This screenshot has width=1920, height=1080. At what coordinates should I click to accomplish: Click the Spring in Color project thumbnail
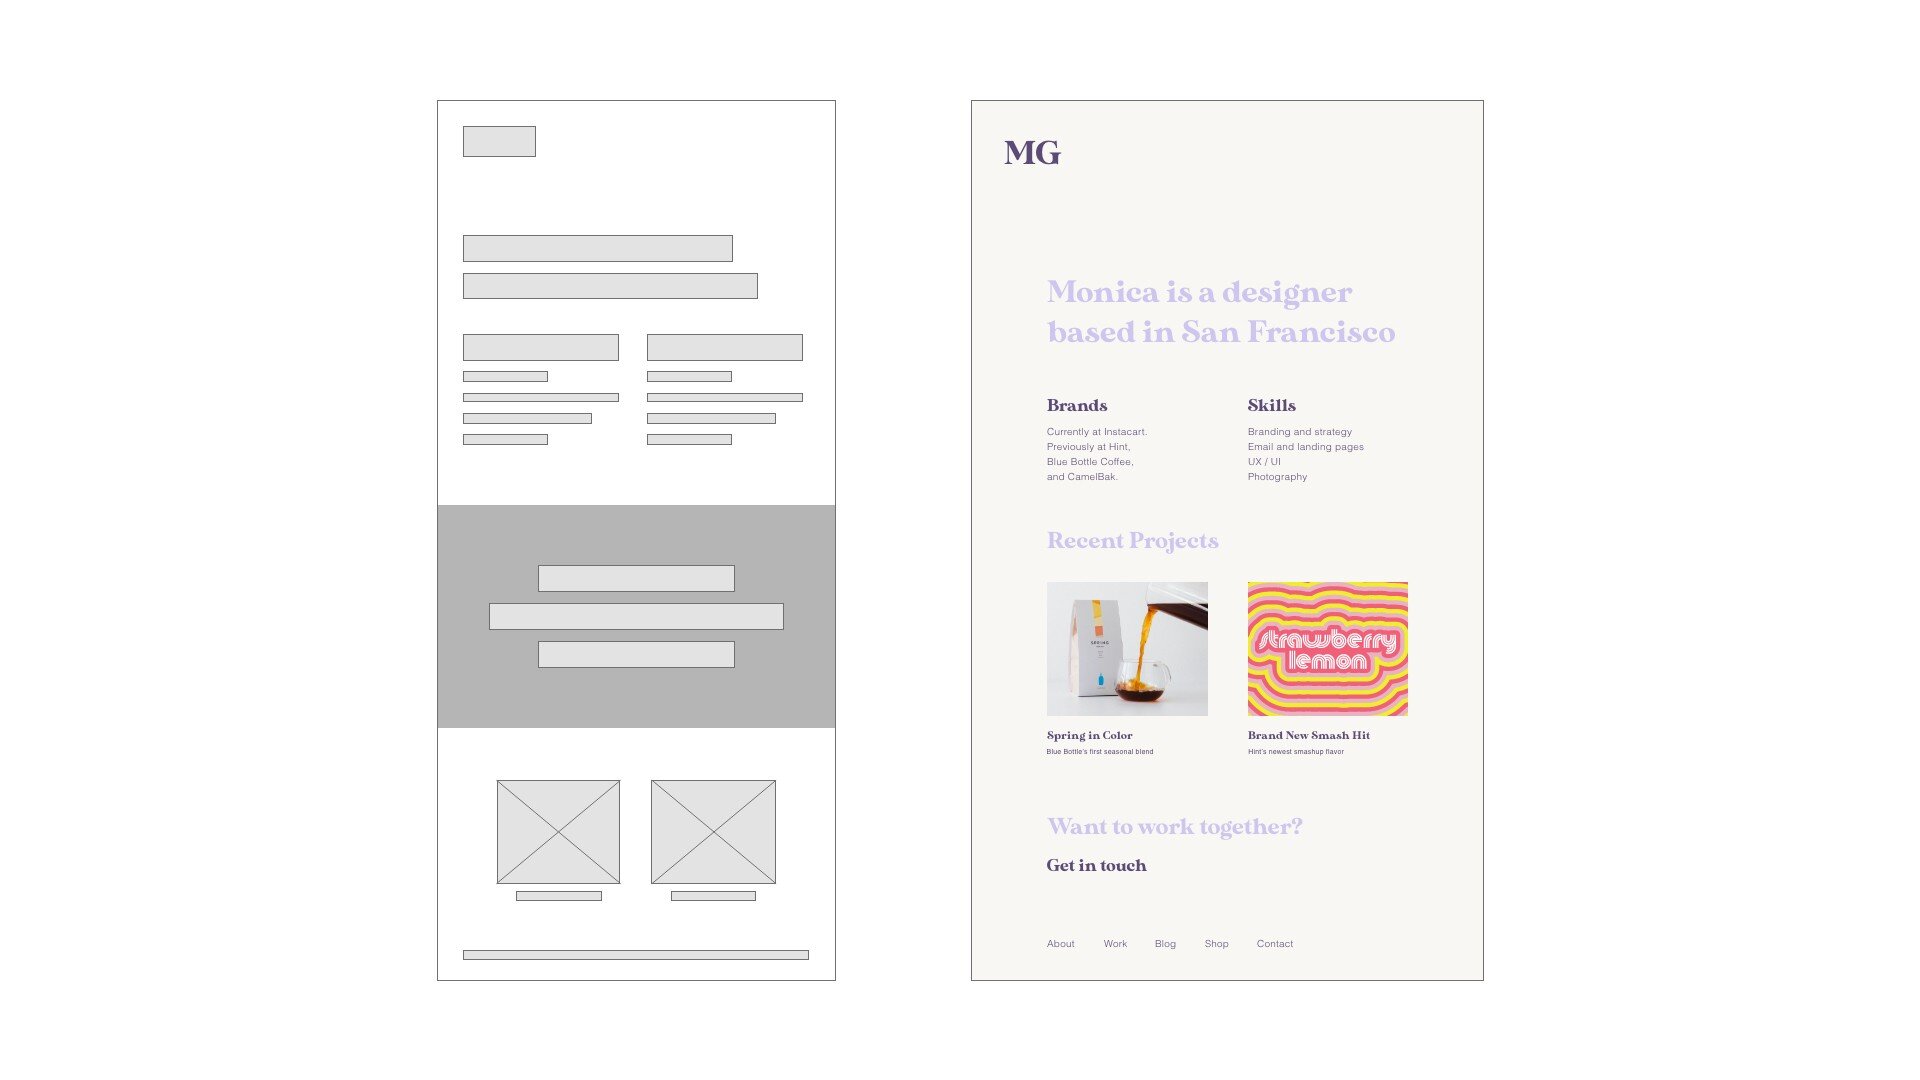point(1127,647)
